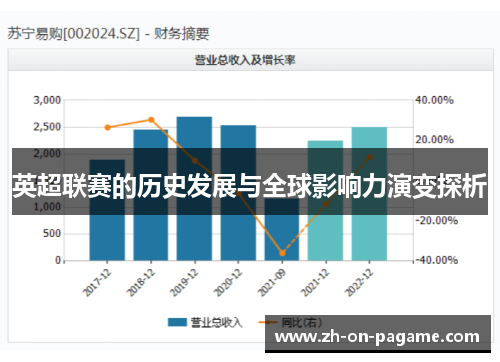
Task: Click the 2017-12 x-axis label
Action: (97, 283)
